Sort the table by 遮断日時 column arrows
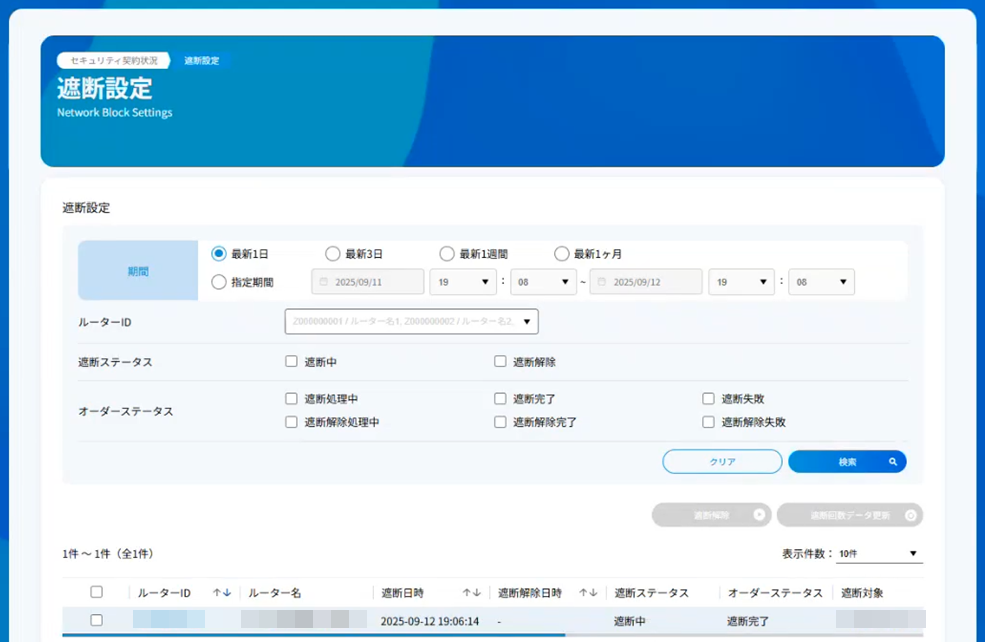985x642 pixels. (x=472, y=593)
